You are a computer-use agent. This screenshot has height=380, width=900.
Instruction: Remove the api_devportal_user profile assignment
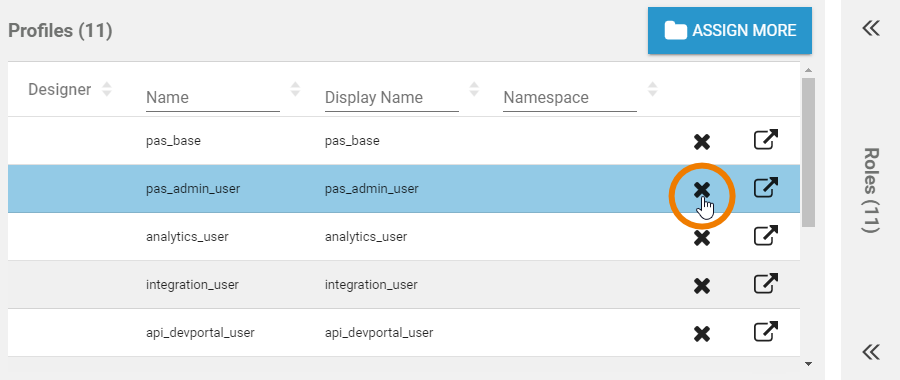(x=701, y=334)
